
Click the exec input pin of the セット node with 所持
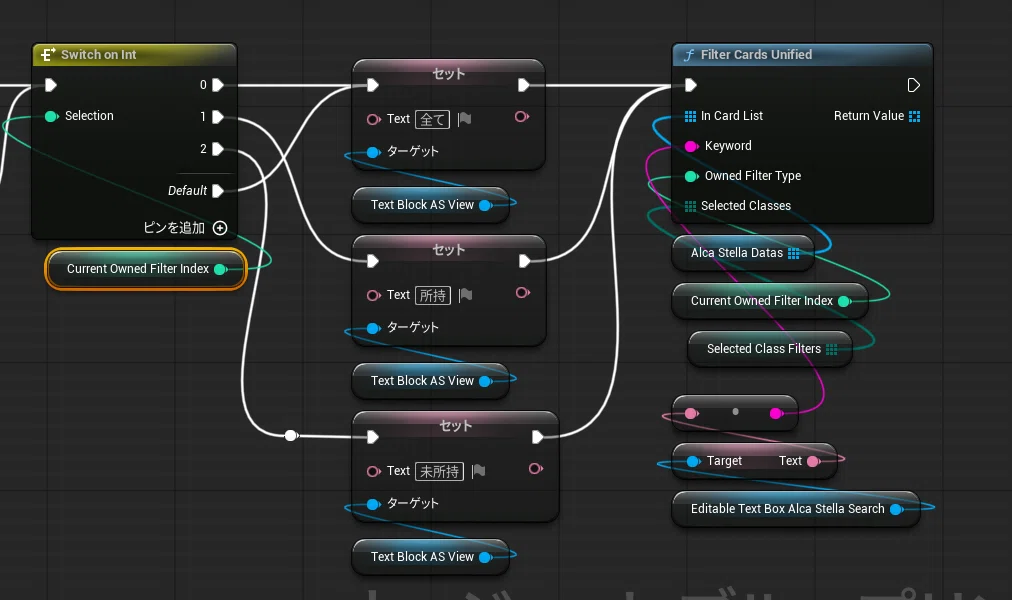(372, 261)
